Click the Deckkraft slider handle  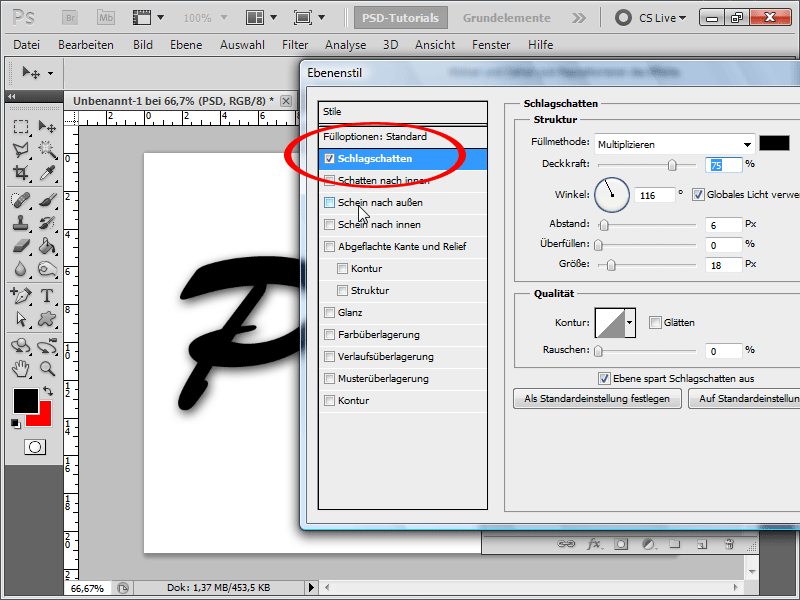tap(672, 164)
